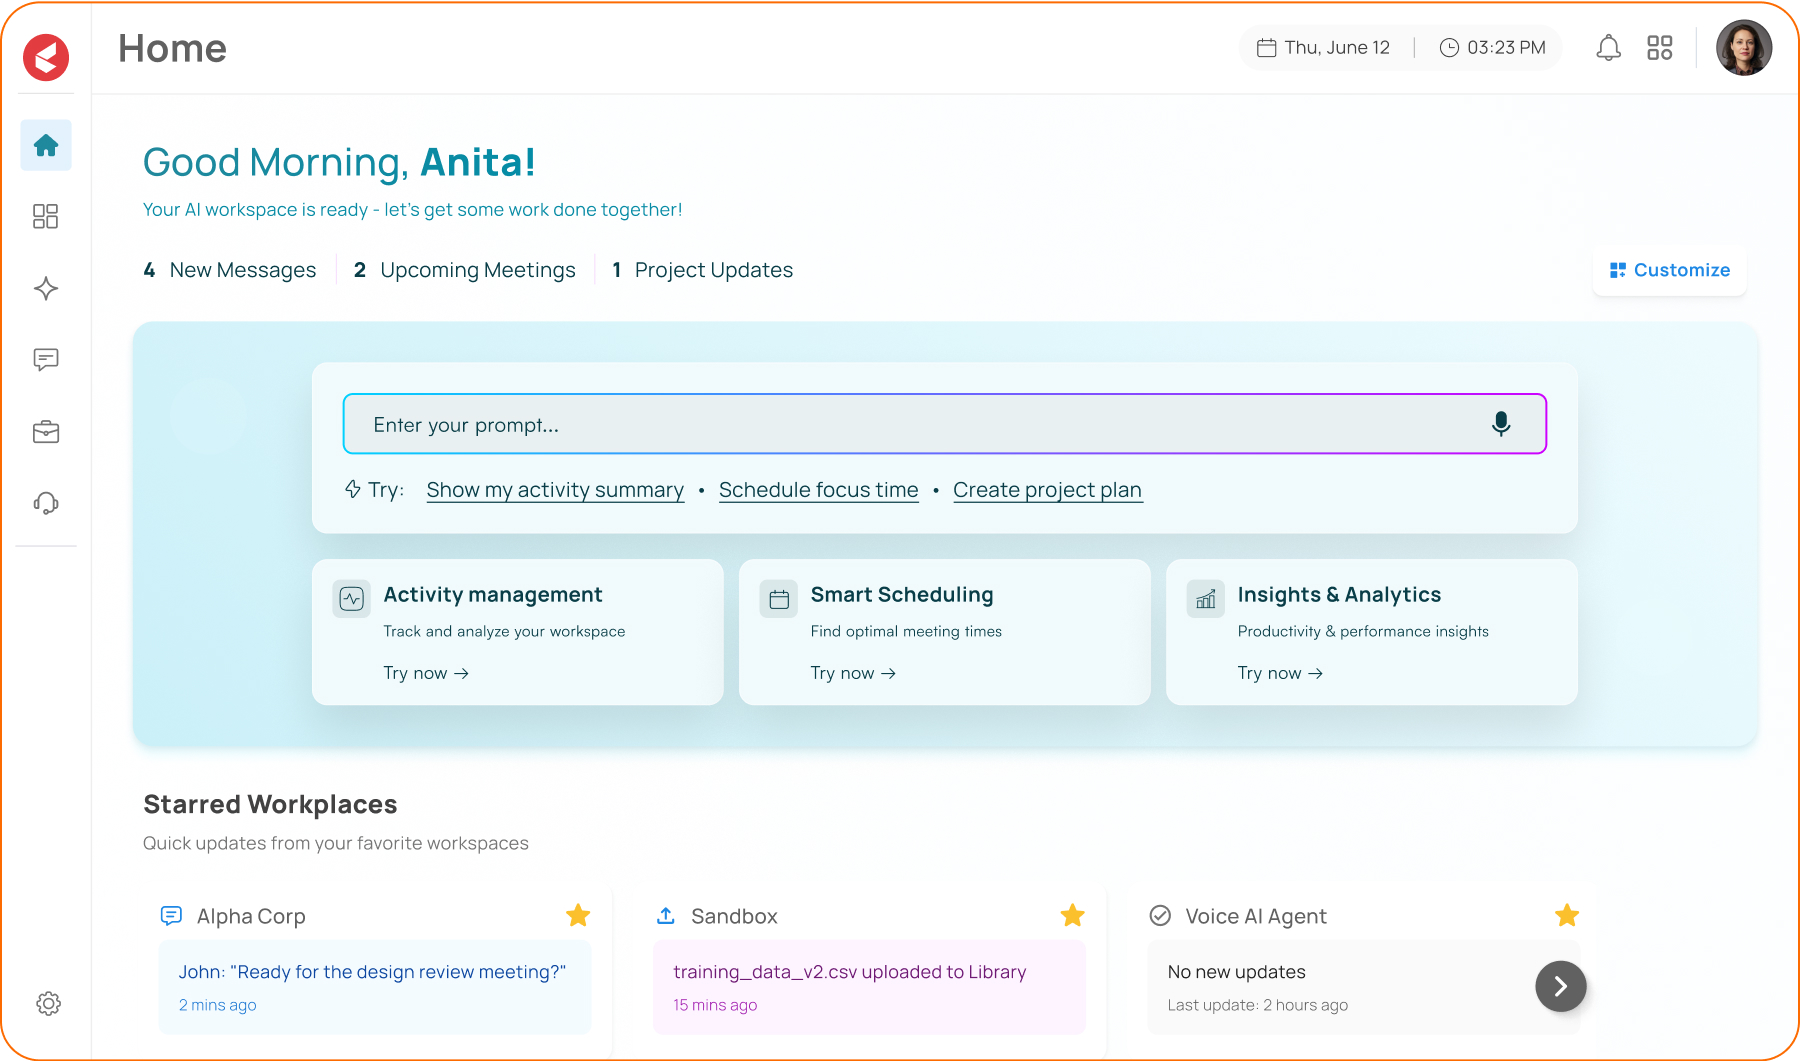Open John's design review message

click(375, 987)
